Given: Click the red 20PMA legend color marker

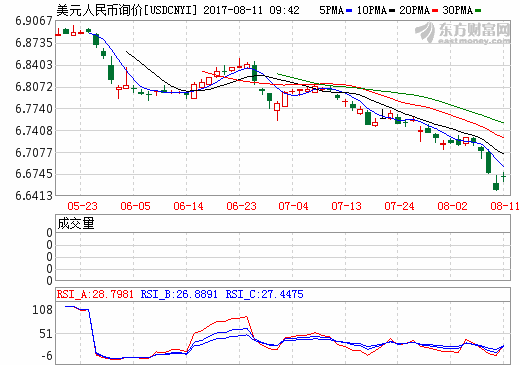Looking at the screenshot, I should coord(435,11).
